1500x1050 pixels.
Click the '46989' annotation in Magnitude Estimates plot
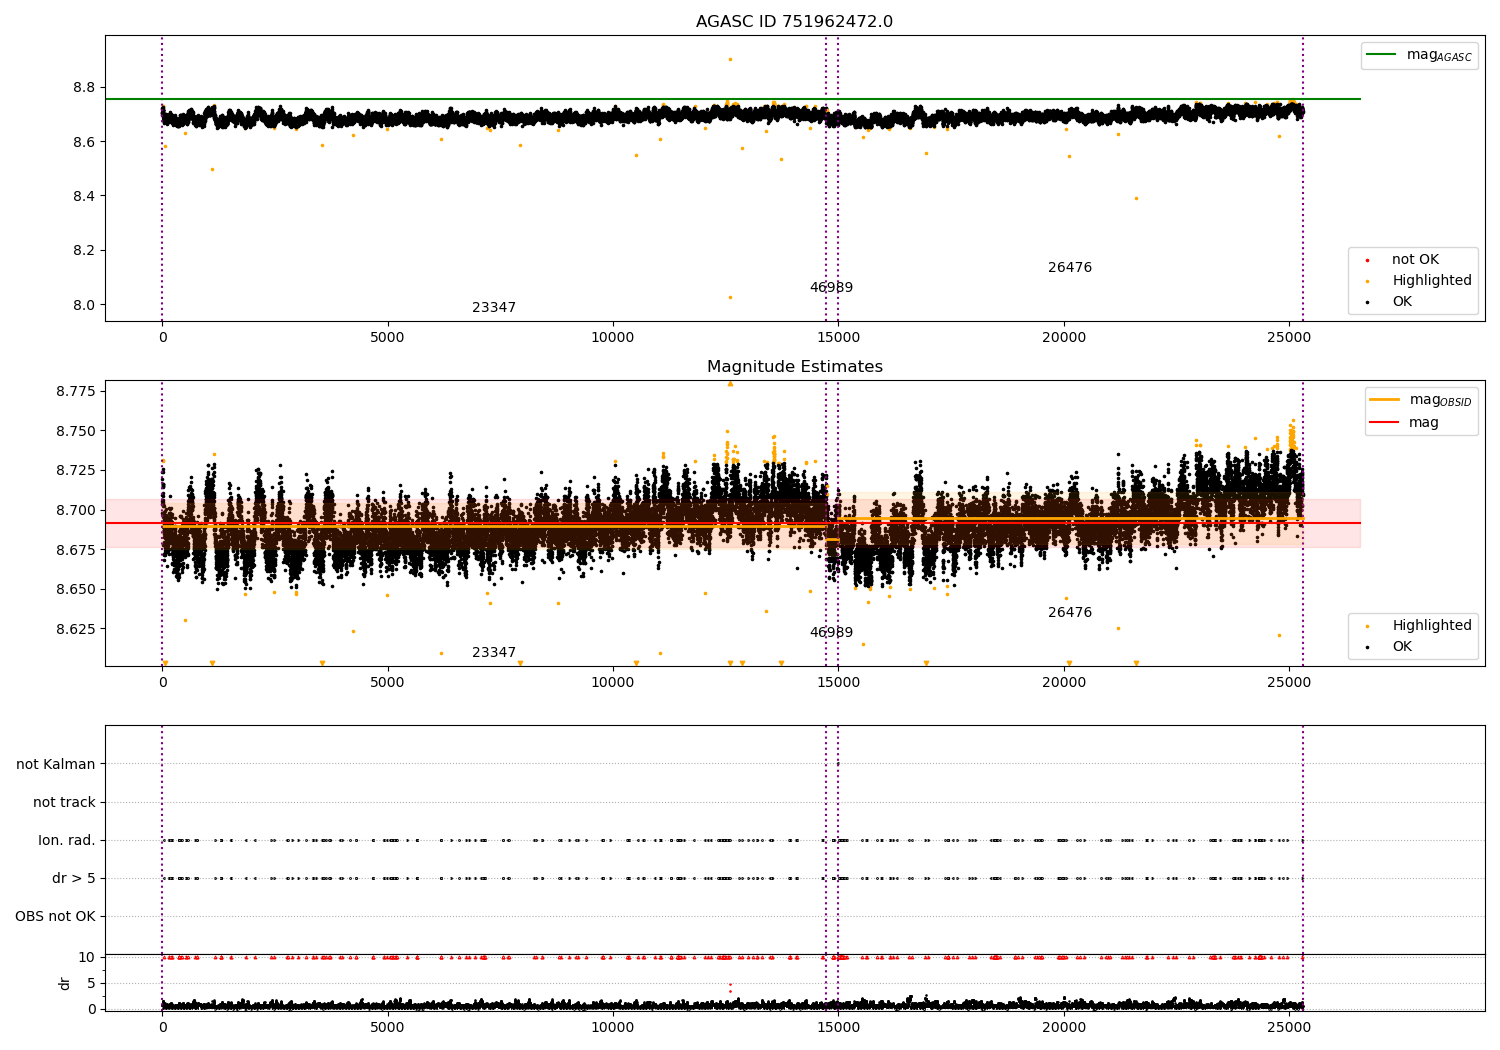[831, 633]
